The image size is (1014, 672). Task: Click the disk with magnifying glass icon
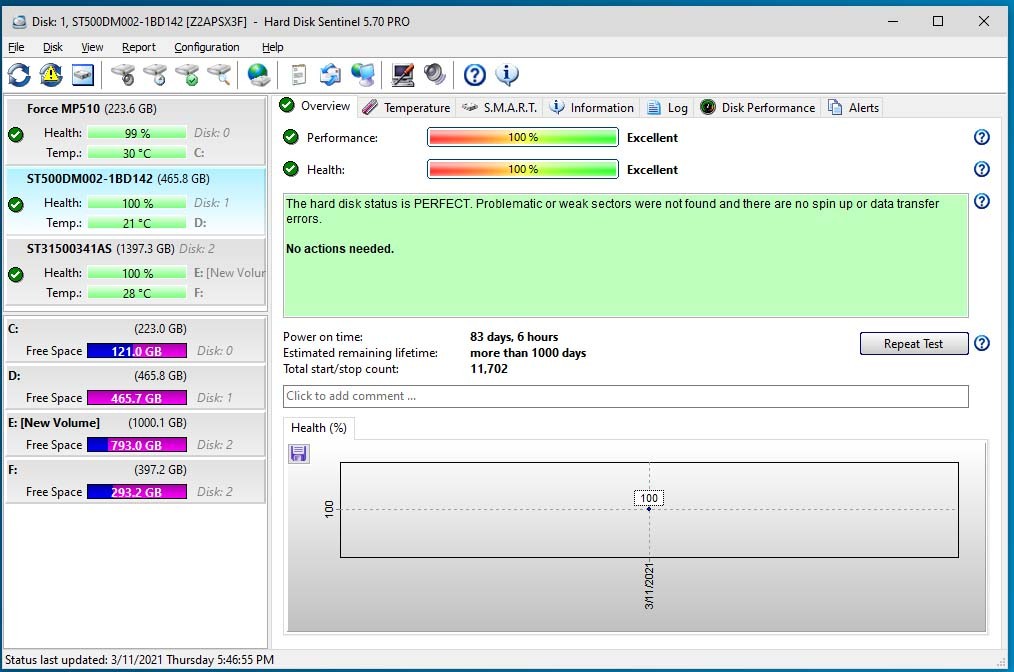(220, 75)
